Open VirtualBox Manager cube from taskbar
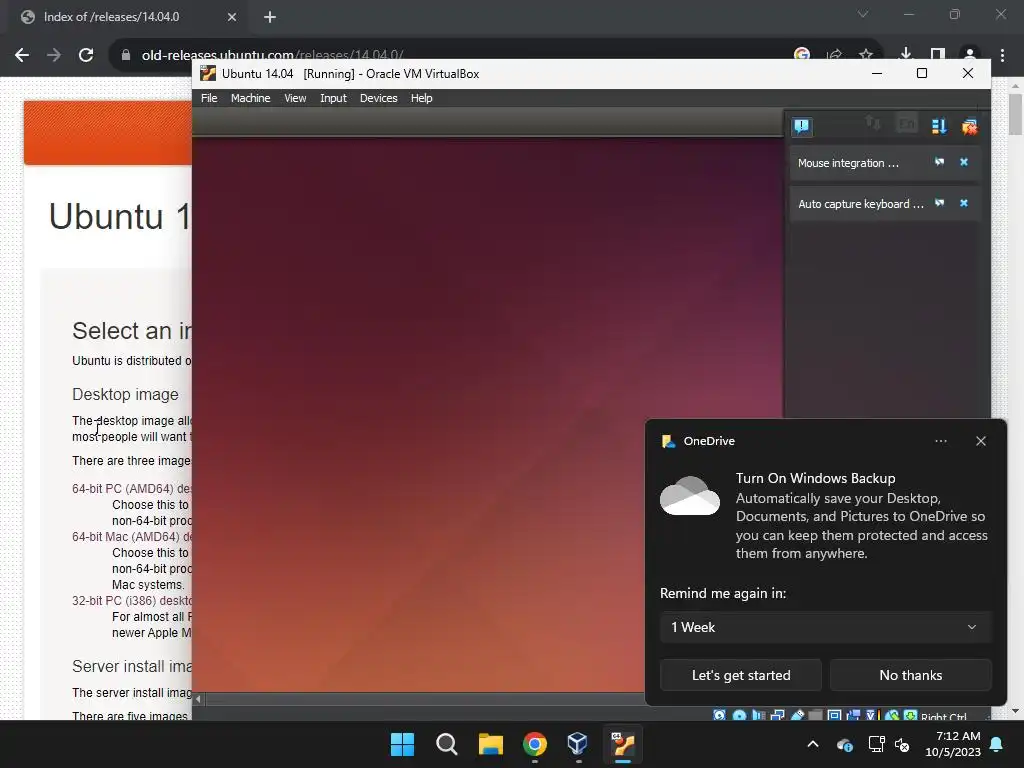1024x768 pixels. pyautogui.click(x=578, y=744)
